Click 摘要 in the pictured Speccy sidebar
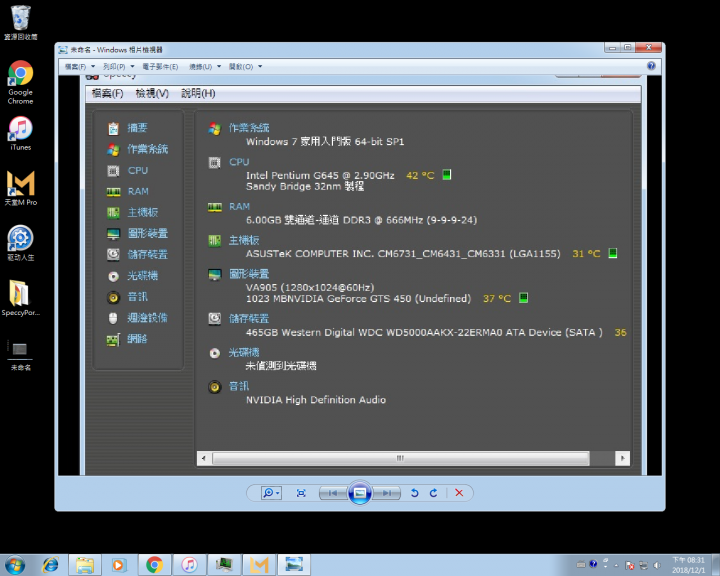 (137, 128)
